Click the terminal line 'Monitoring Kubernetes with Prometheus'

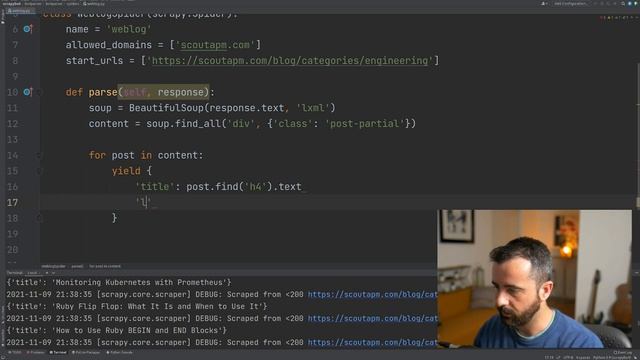pos(119,282)
